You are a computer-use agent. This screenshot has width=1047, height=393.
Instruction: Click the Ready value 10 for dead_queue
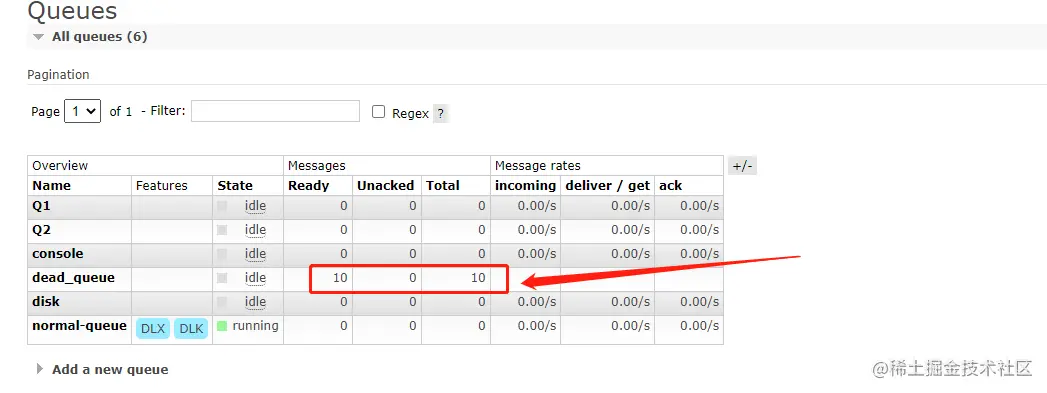tap(340, 278)
